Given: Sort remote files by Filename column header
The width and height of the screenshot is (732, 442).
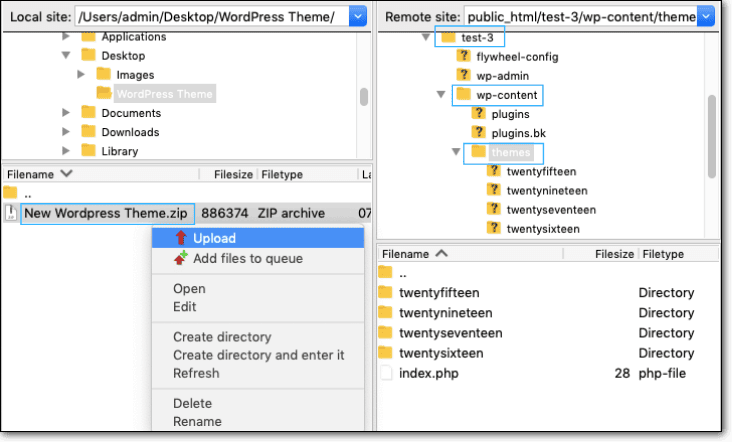Looking at the screenshot, I should (x=471, y=253).
